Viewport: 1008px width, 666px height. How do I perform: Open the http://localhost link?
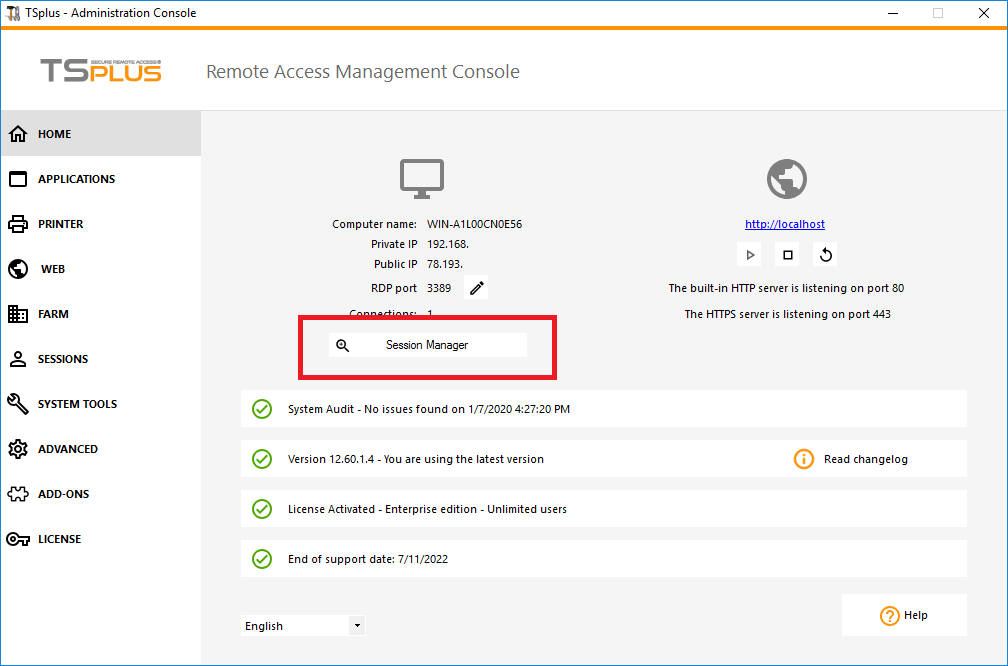coord(785,224)
